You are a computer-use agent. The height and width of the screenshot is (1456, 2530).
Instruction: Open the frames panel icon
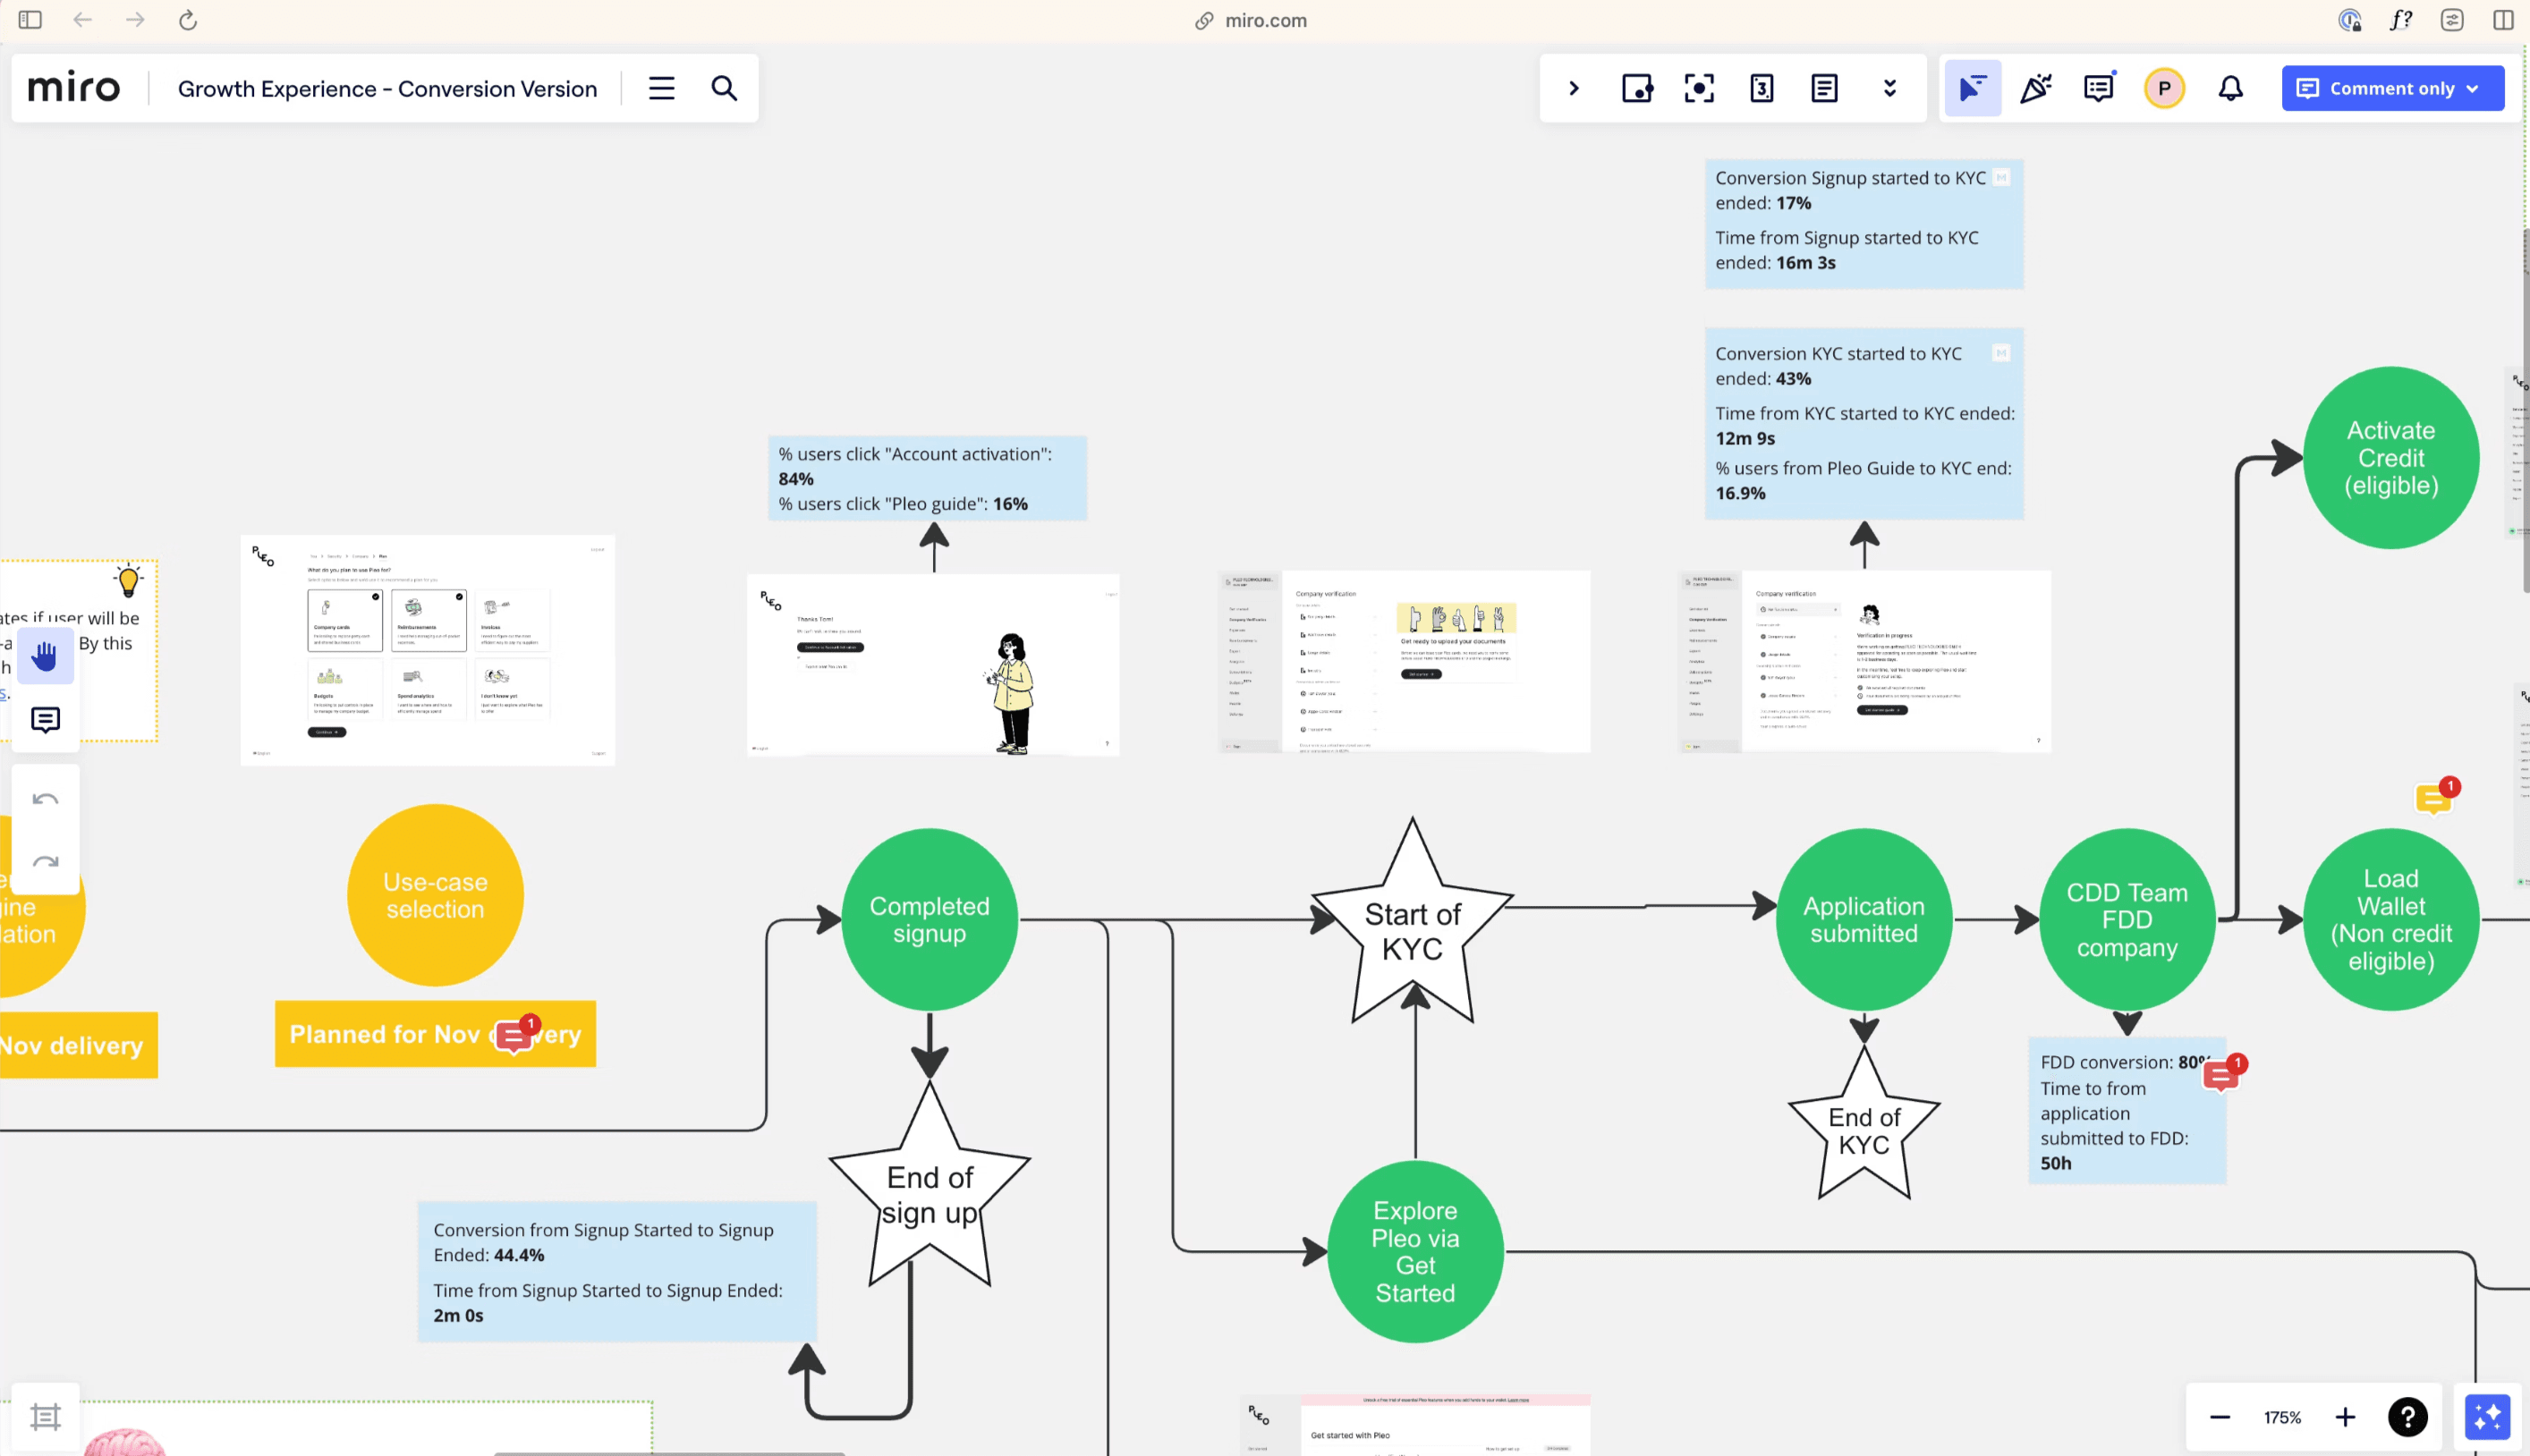pyautogui.click(x=45, y=1417)
